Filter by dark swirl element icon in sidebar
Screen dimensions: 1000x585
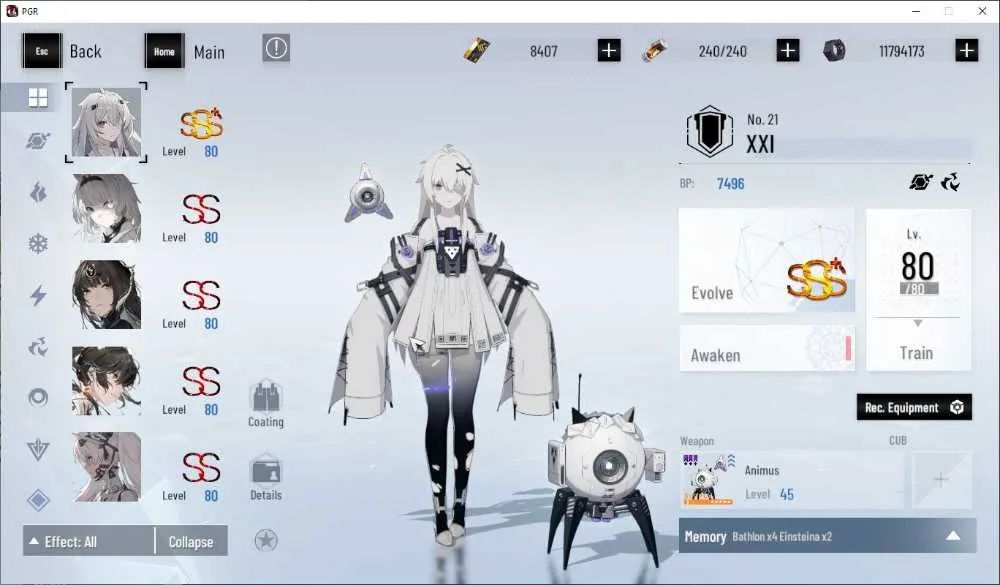(x=38, y=347)
